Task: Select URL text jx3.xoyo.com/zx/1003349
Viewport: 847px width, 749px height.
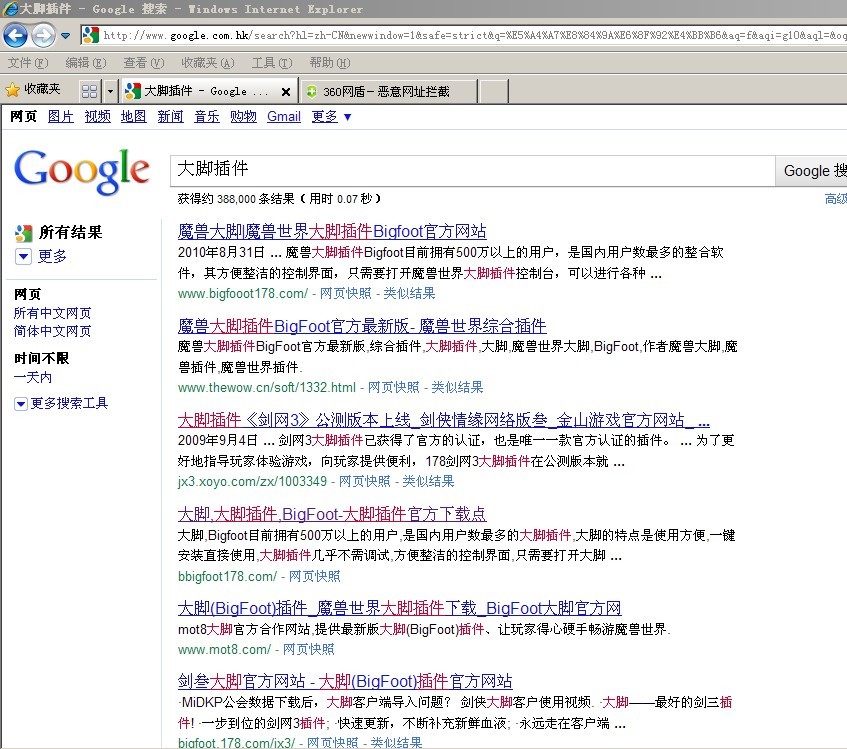Action: [252, 481]
